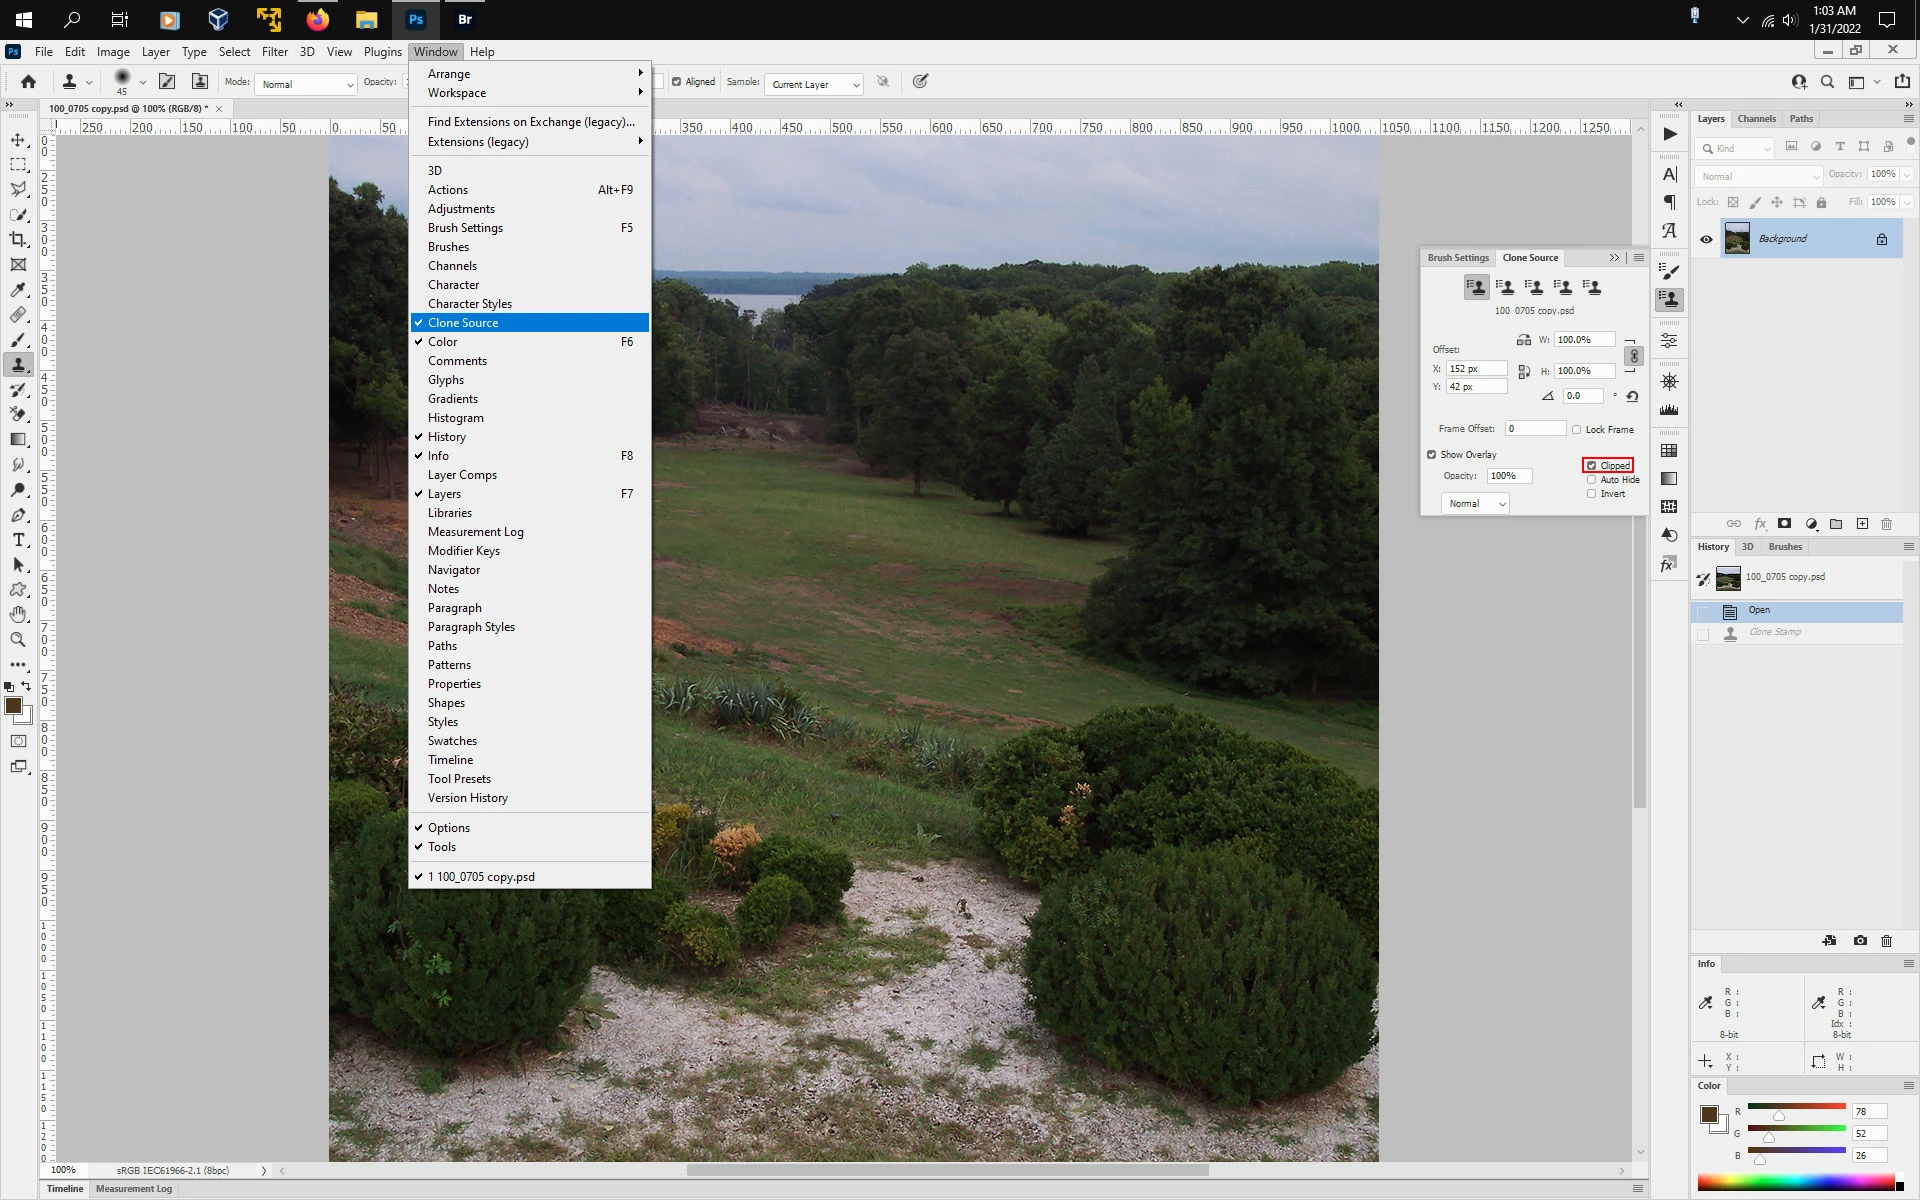Pick the Eyedropper tool
This screenshot has width=1920, height=1200.
click(x=18, y=290)
